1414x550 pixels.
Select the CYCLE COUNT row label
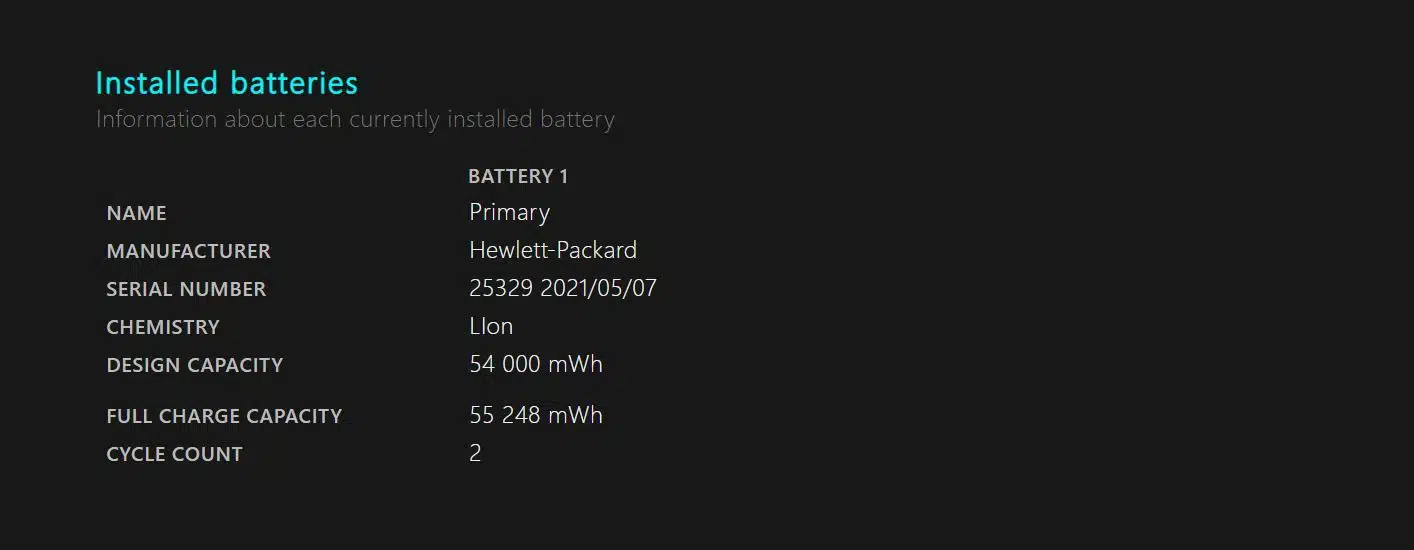click(x=174, y=455)
